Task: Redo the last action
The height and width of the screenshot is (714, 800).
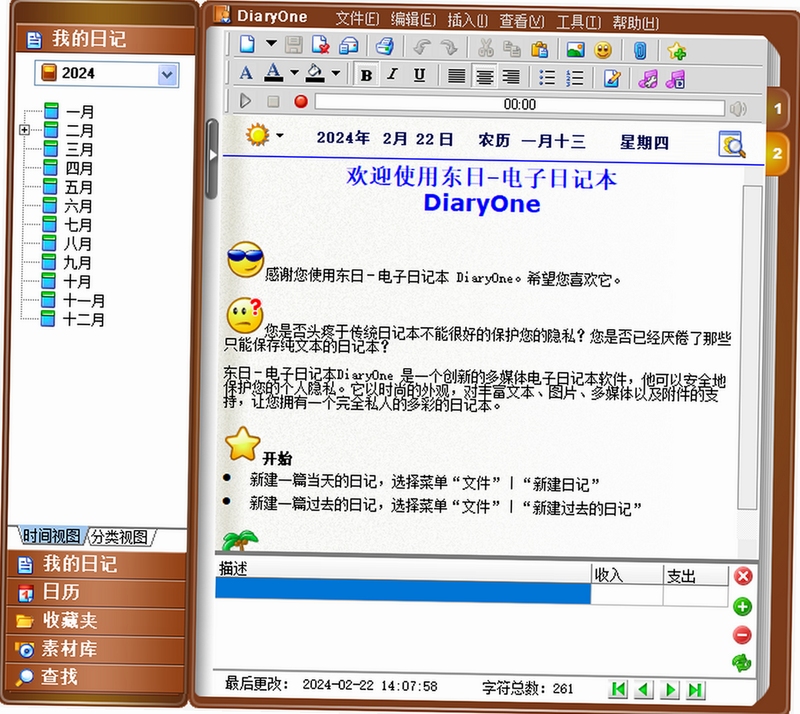Action: [449, 48]
